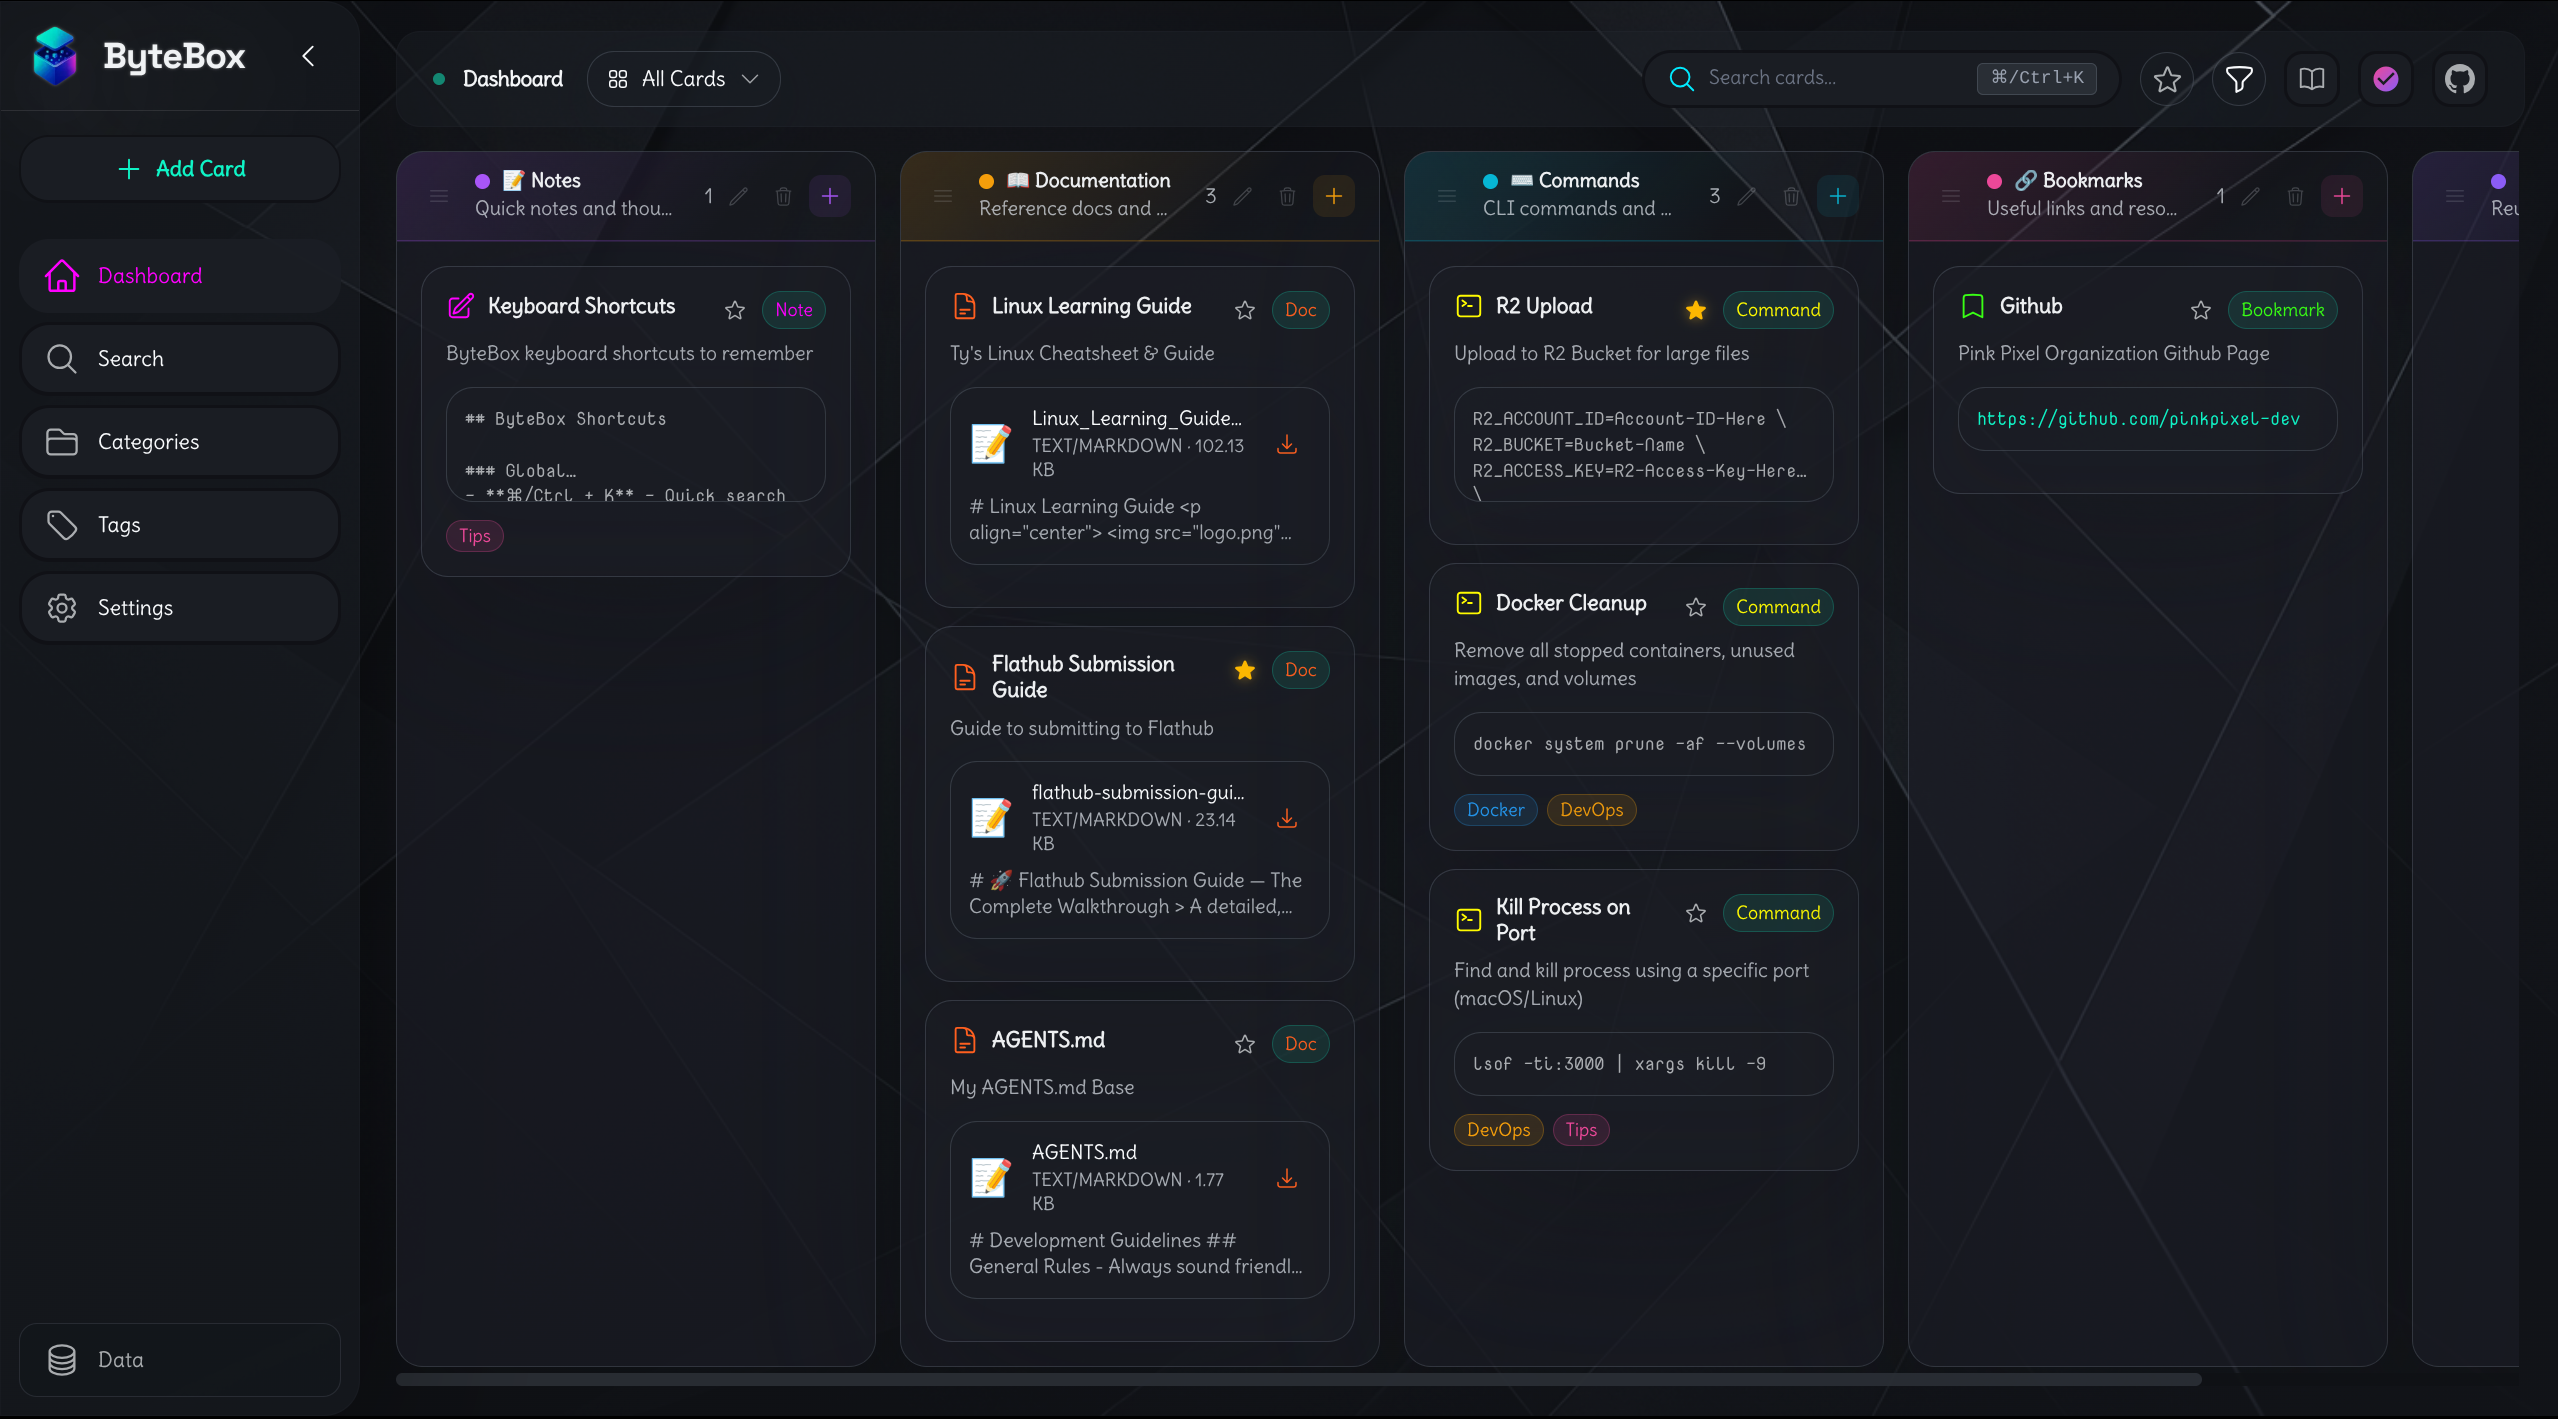
Task: Click the open-book icon in top bar
Action: (2312, 79)
